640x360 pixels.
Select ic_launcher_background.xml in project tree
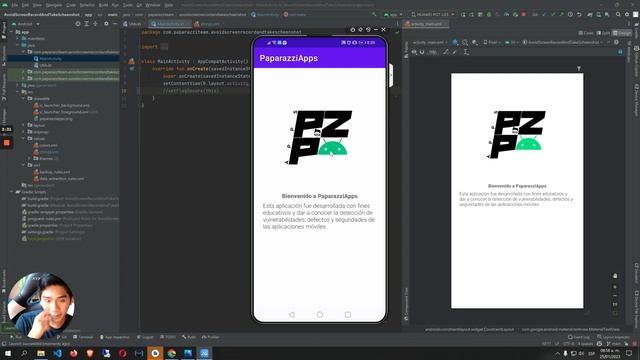click(x=61, y=105)
